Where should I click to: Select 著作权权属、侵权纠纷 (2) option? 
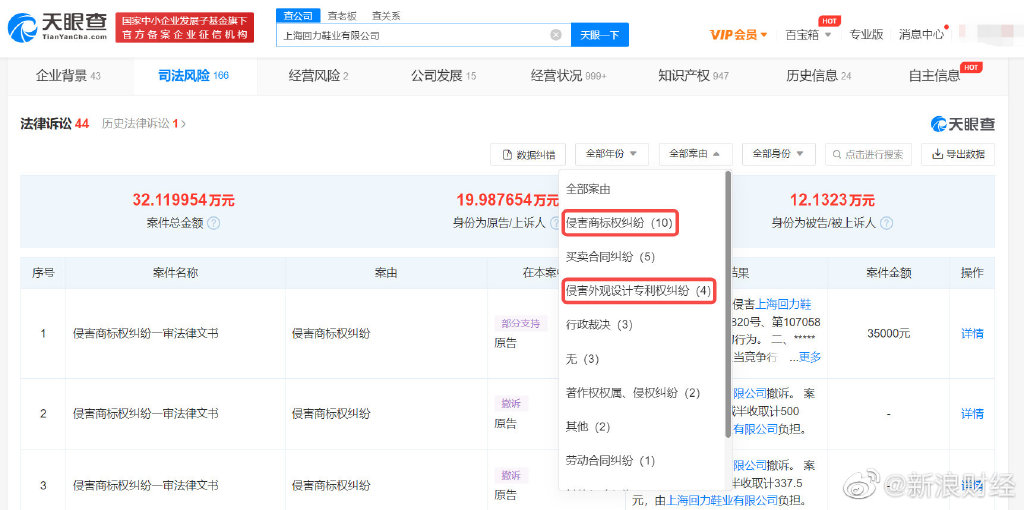click(633, 393)
